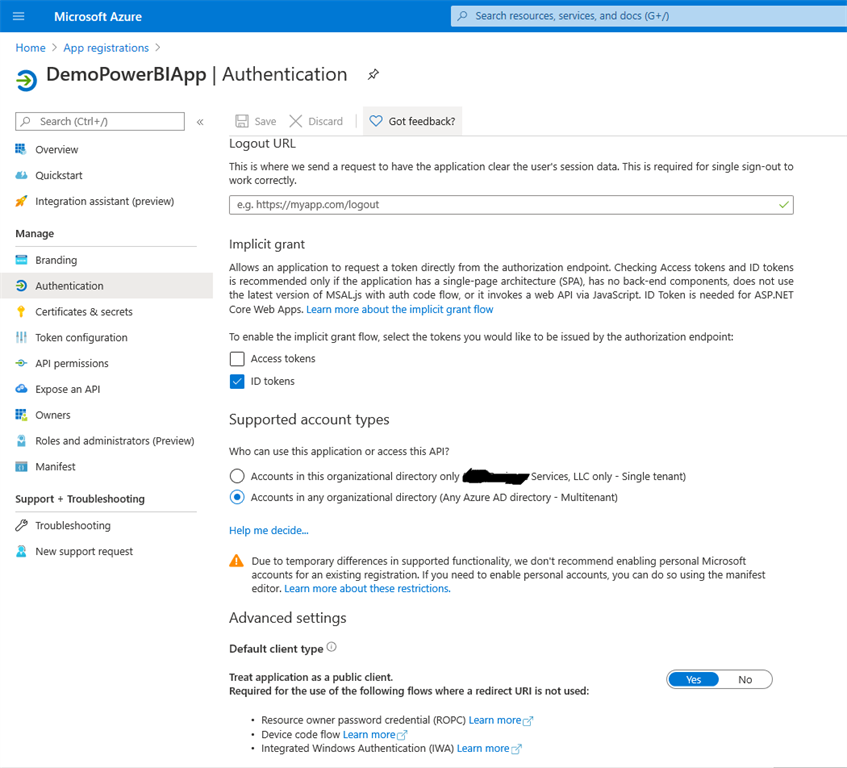Go to Home breadcrumb
Screen dimensions: 847x768
click(30, 48)
